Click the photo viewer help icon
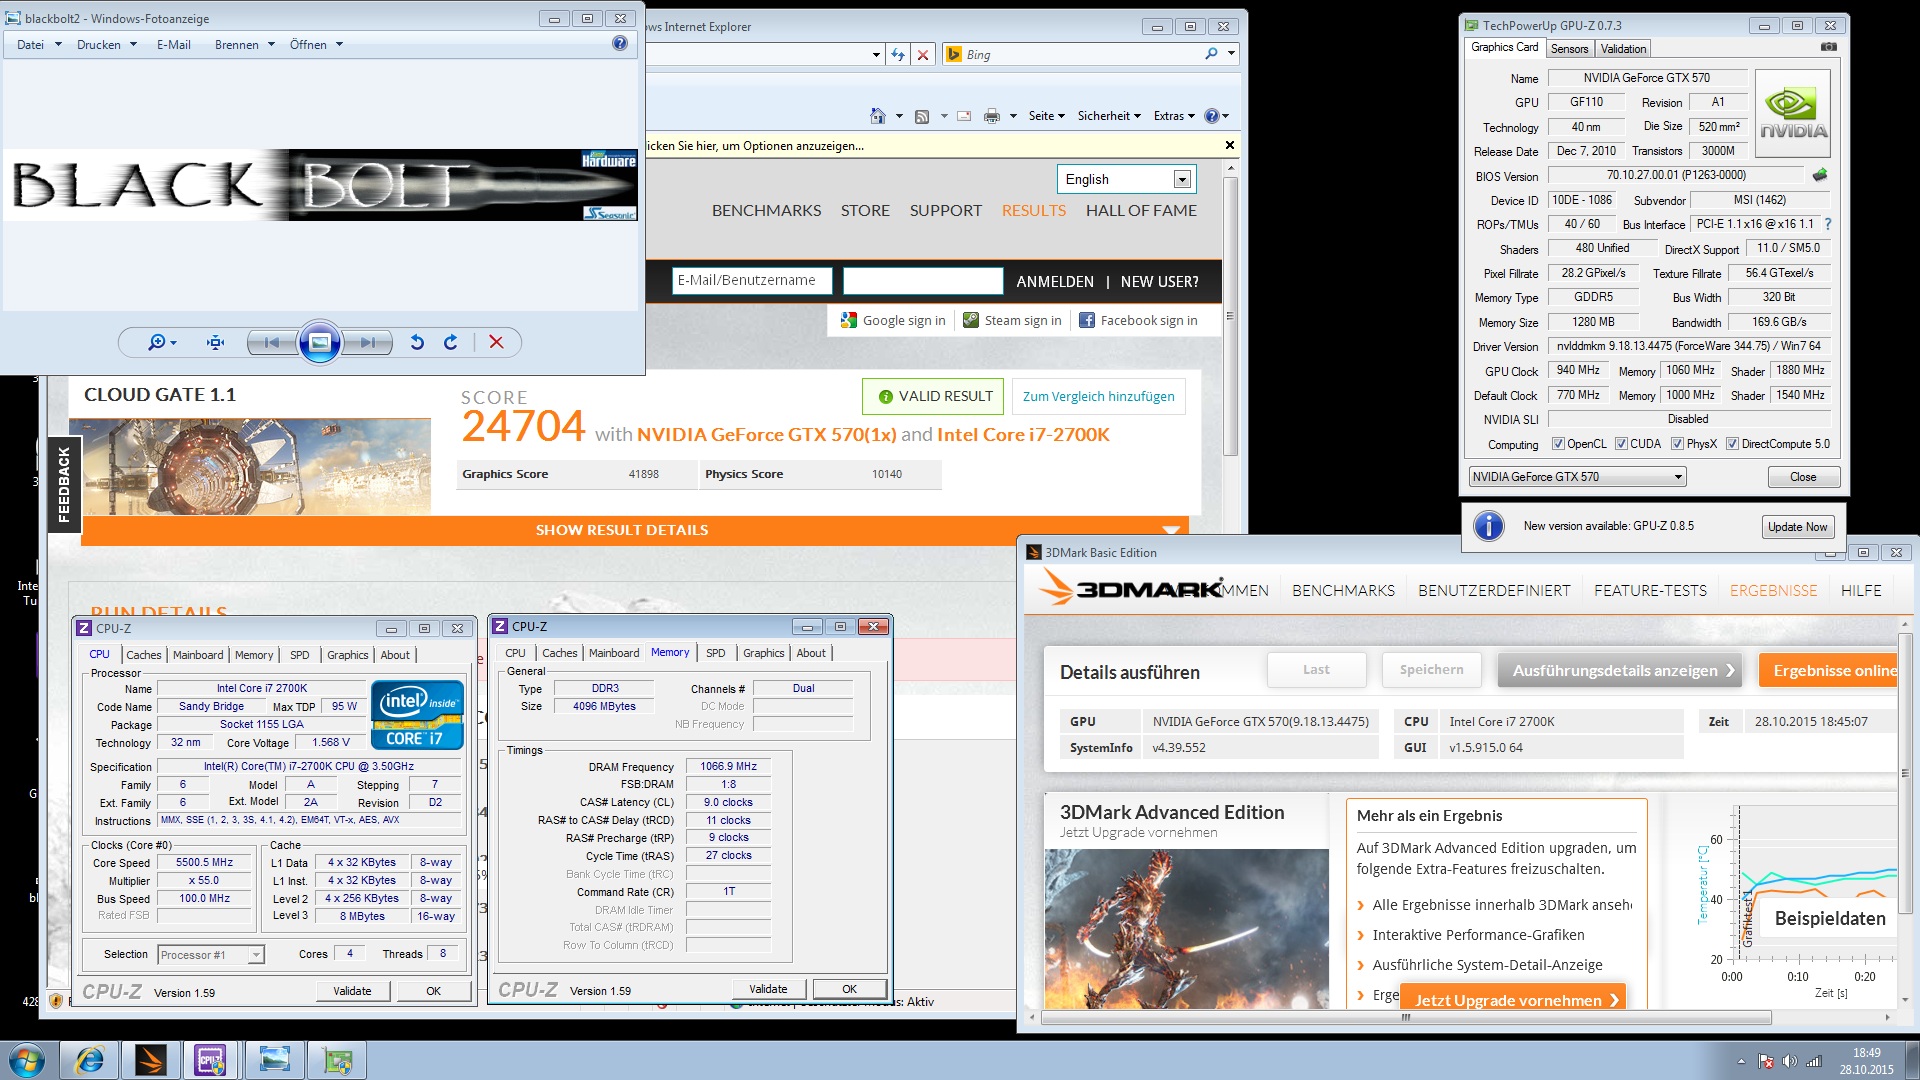This screenshot has height=1080, width=1920. pos(620,43)
